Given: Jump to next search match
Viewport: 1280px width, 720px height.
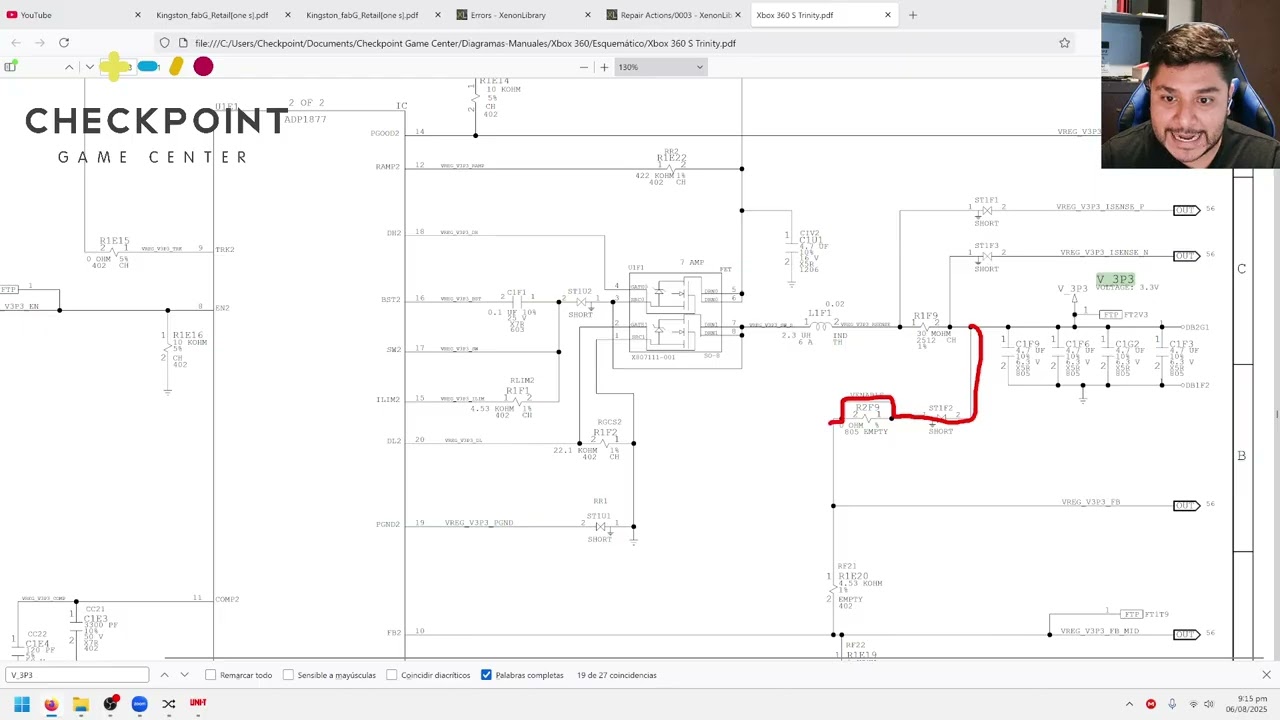Looking at the screenshot, I should tap(184, 675).
